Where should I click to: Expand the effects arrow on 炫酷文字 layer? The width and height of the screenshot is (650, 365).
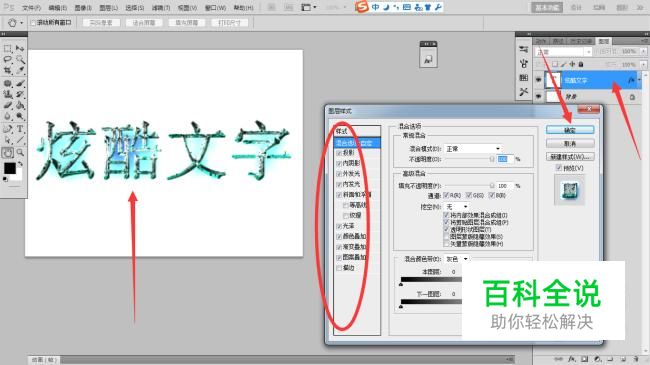tap(639, 80)
